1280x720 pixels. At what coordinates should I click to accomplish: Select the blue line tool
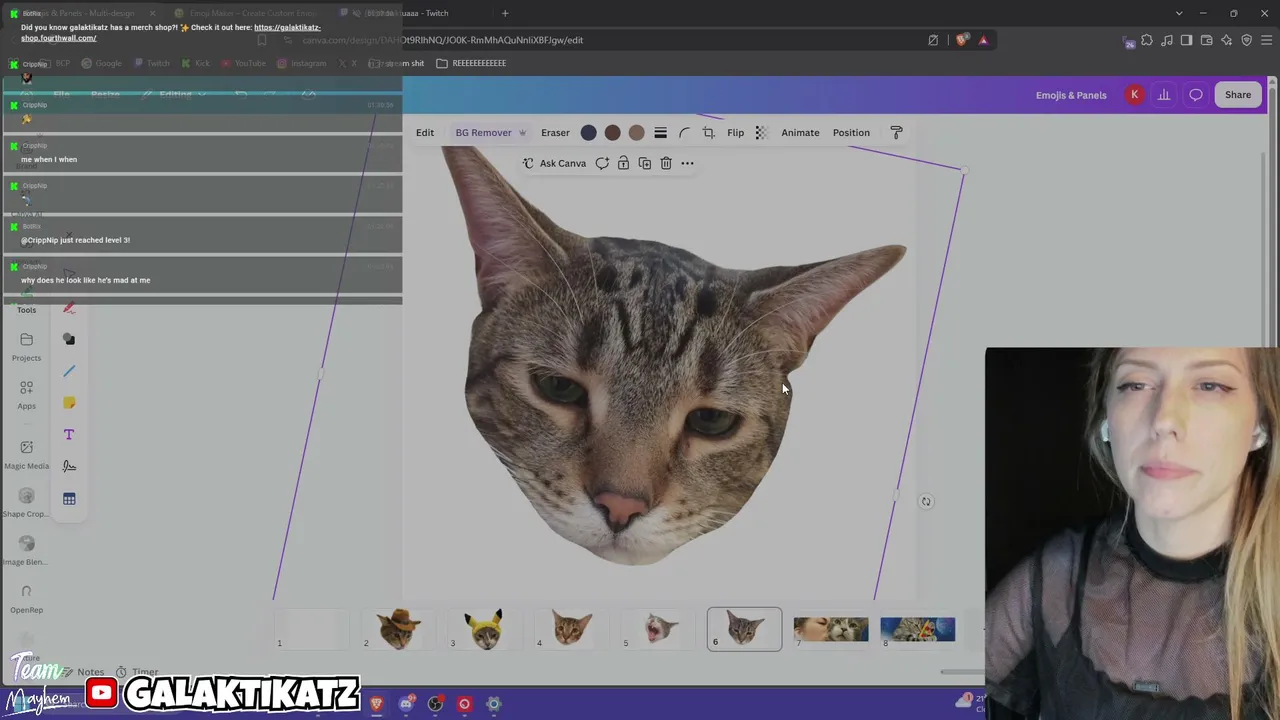coord(69,372)
